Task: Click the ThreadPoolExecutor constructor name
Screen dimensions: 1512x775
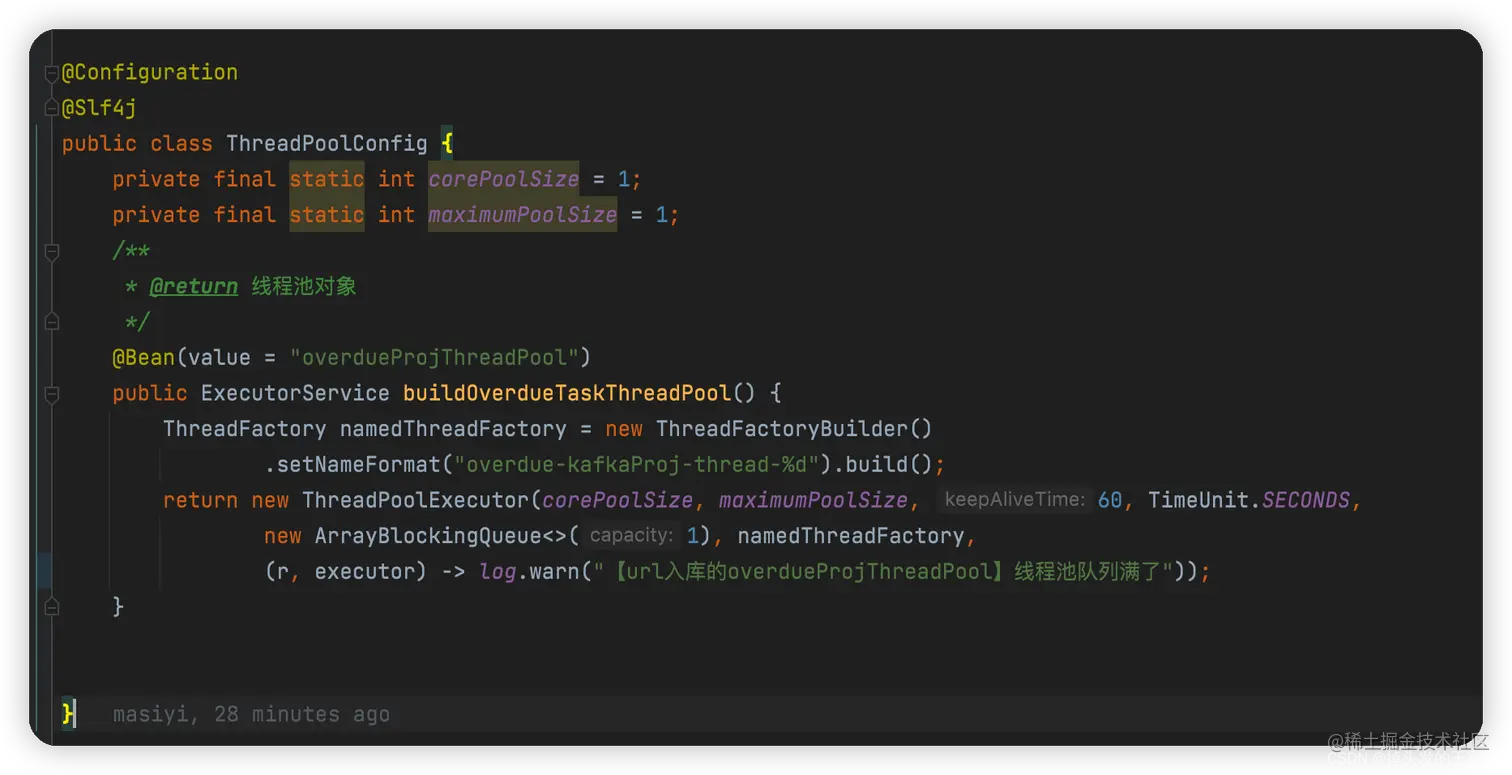Action: [415, 500]
